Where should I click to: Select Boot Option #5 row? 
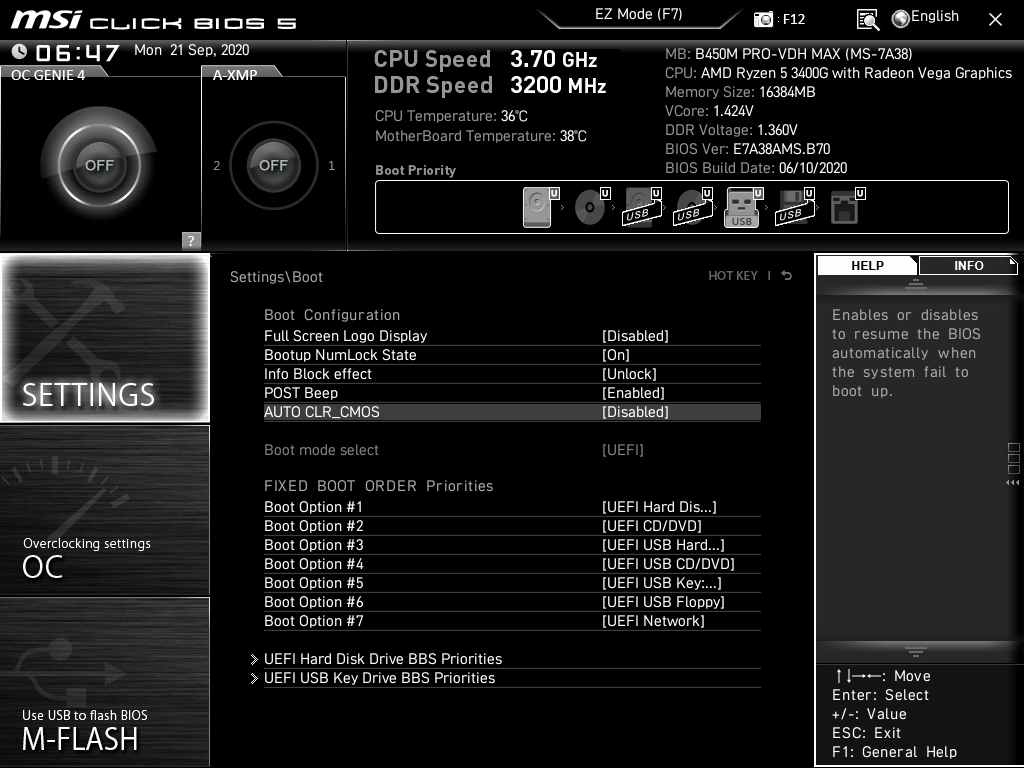(x=512, y=583)
